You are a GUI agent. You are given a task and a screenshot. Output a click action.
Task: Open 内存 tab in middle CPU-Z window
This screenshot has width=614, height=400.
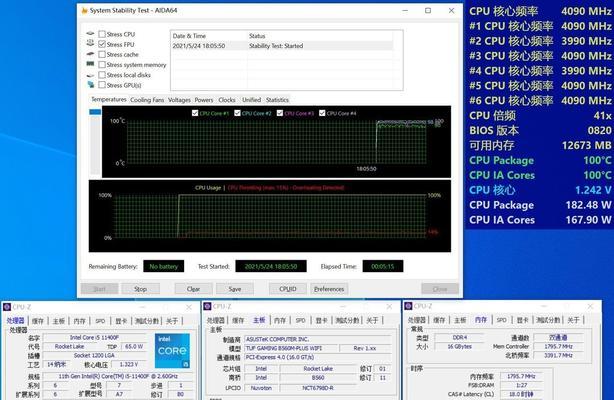[x=280, y=320]
